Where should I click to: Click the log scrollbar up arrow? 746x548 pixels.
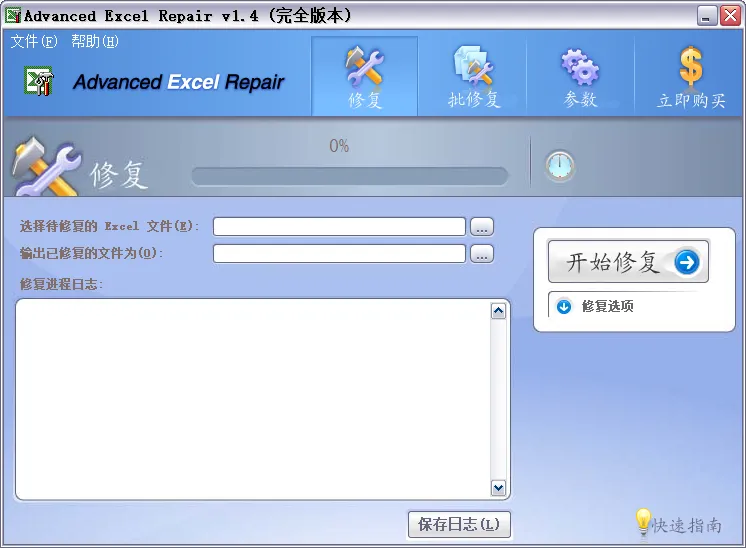click(x=498, y=311)
